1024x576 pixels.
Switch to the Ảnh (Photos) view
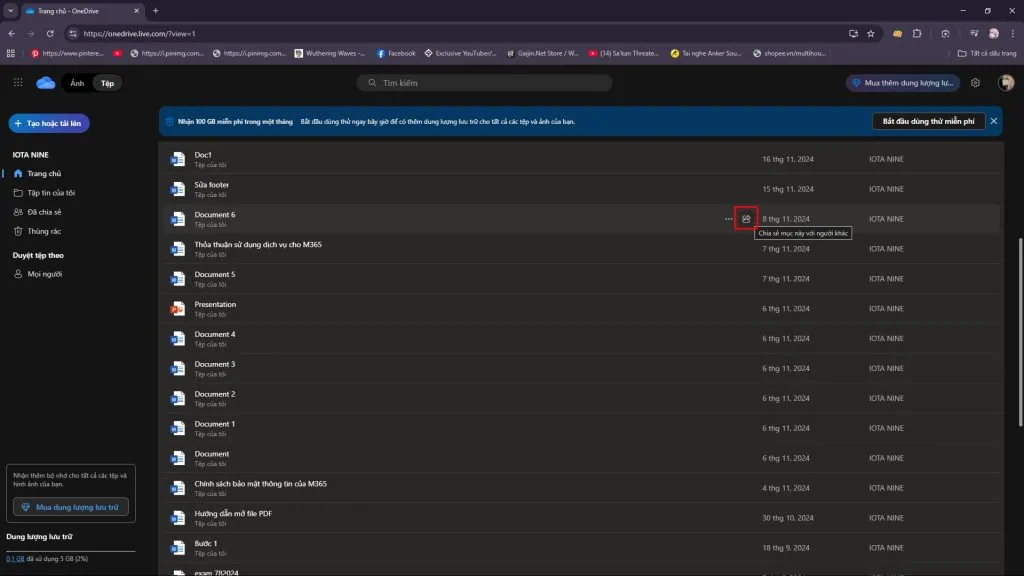pos(77,83)
